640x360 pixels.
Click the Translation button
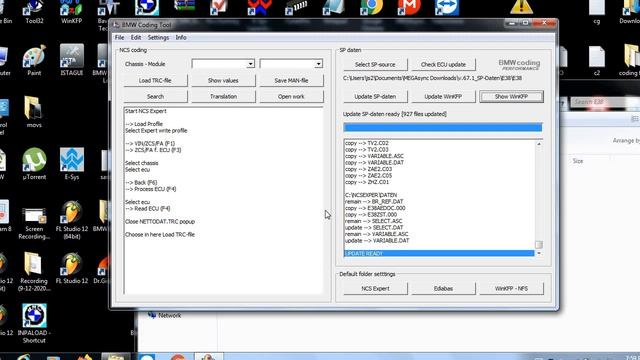[223, 97]
